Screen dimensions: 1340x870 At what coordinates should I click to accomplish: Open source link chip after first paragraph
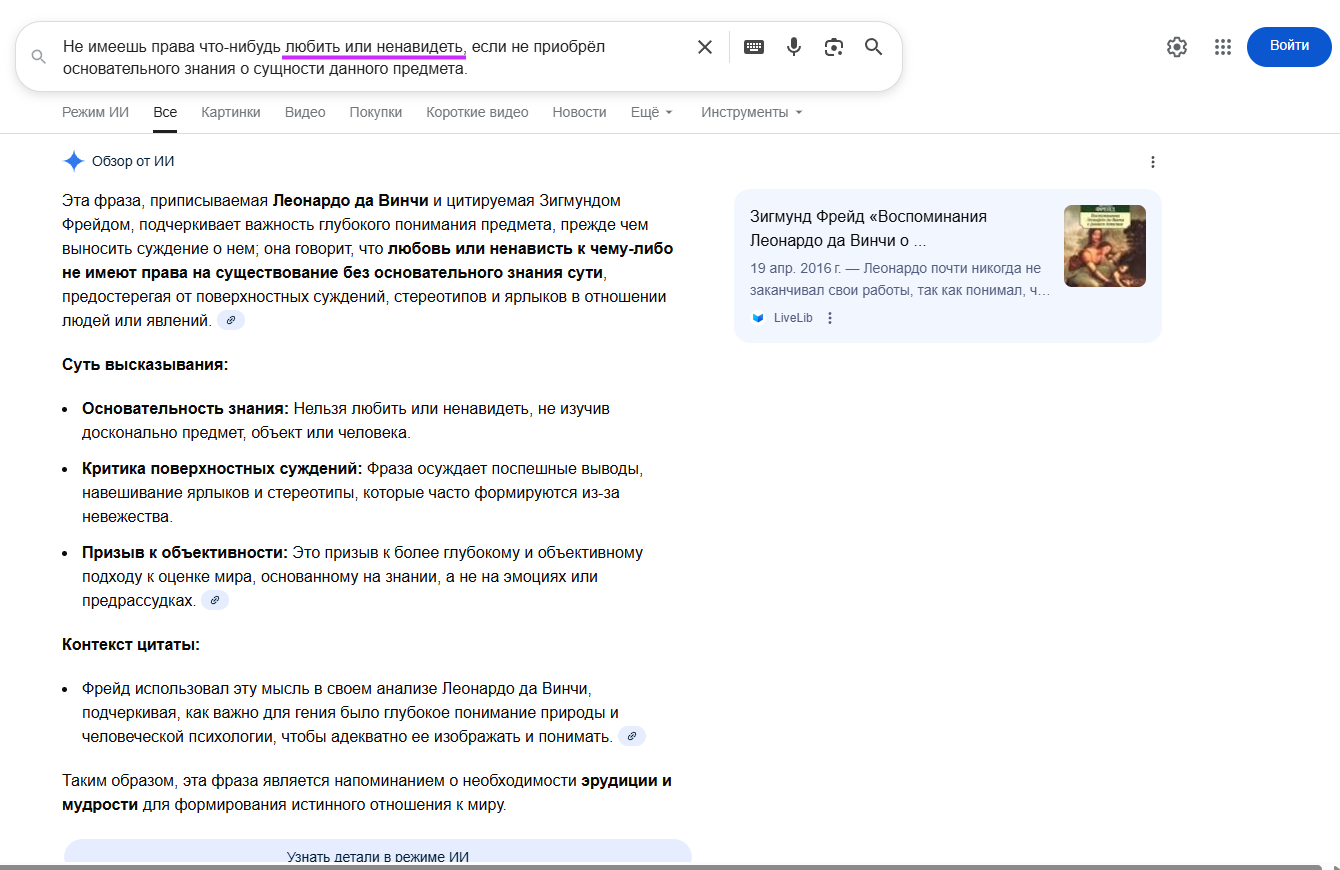click(x=231, y=320)
